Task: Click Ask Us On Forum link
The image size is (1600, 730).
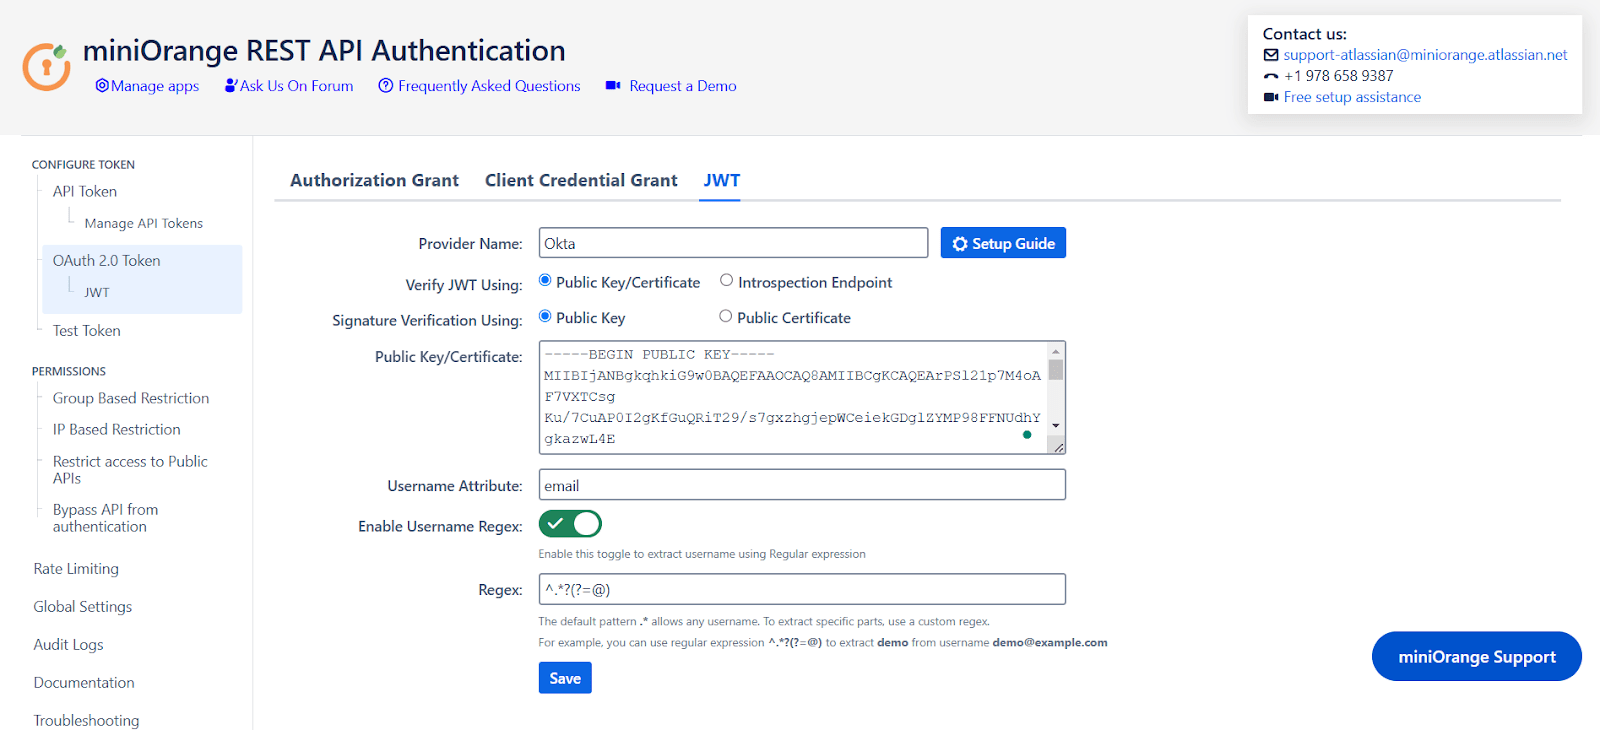Action: 297,86
